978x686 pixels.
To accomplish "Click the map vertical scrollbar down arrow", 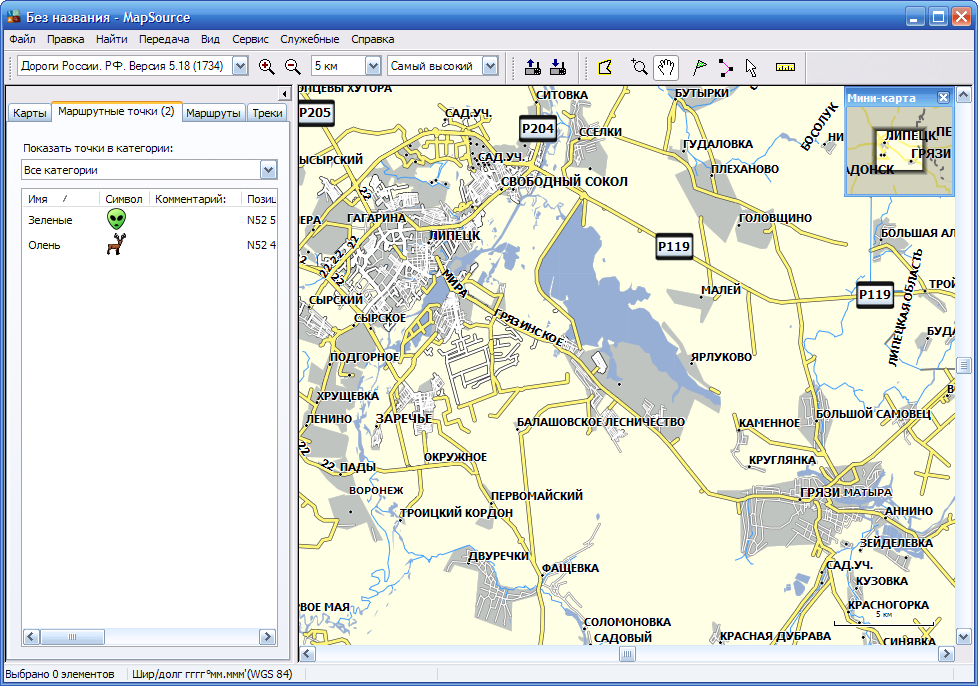I will (x=964, y=637).
